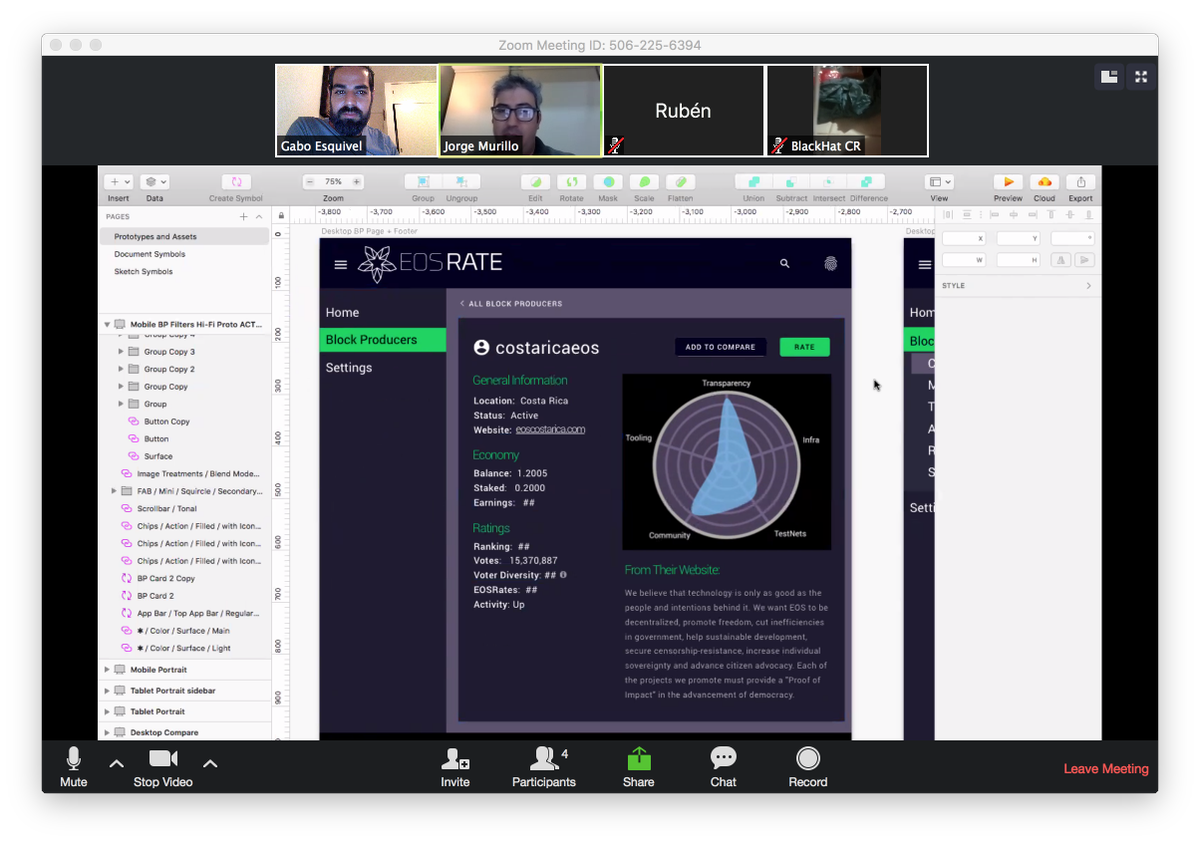Click the Export share icon
The height and width of the screenshot is (843, 1200).
[1080, 182]
